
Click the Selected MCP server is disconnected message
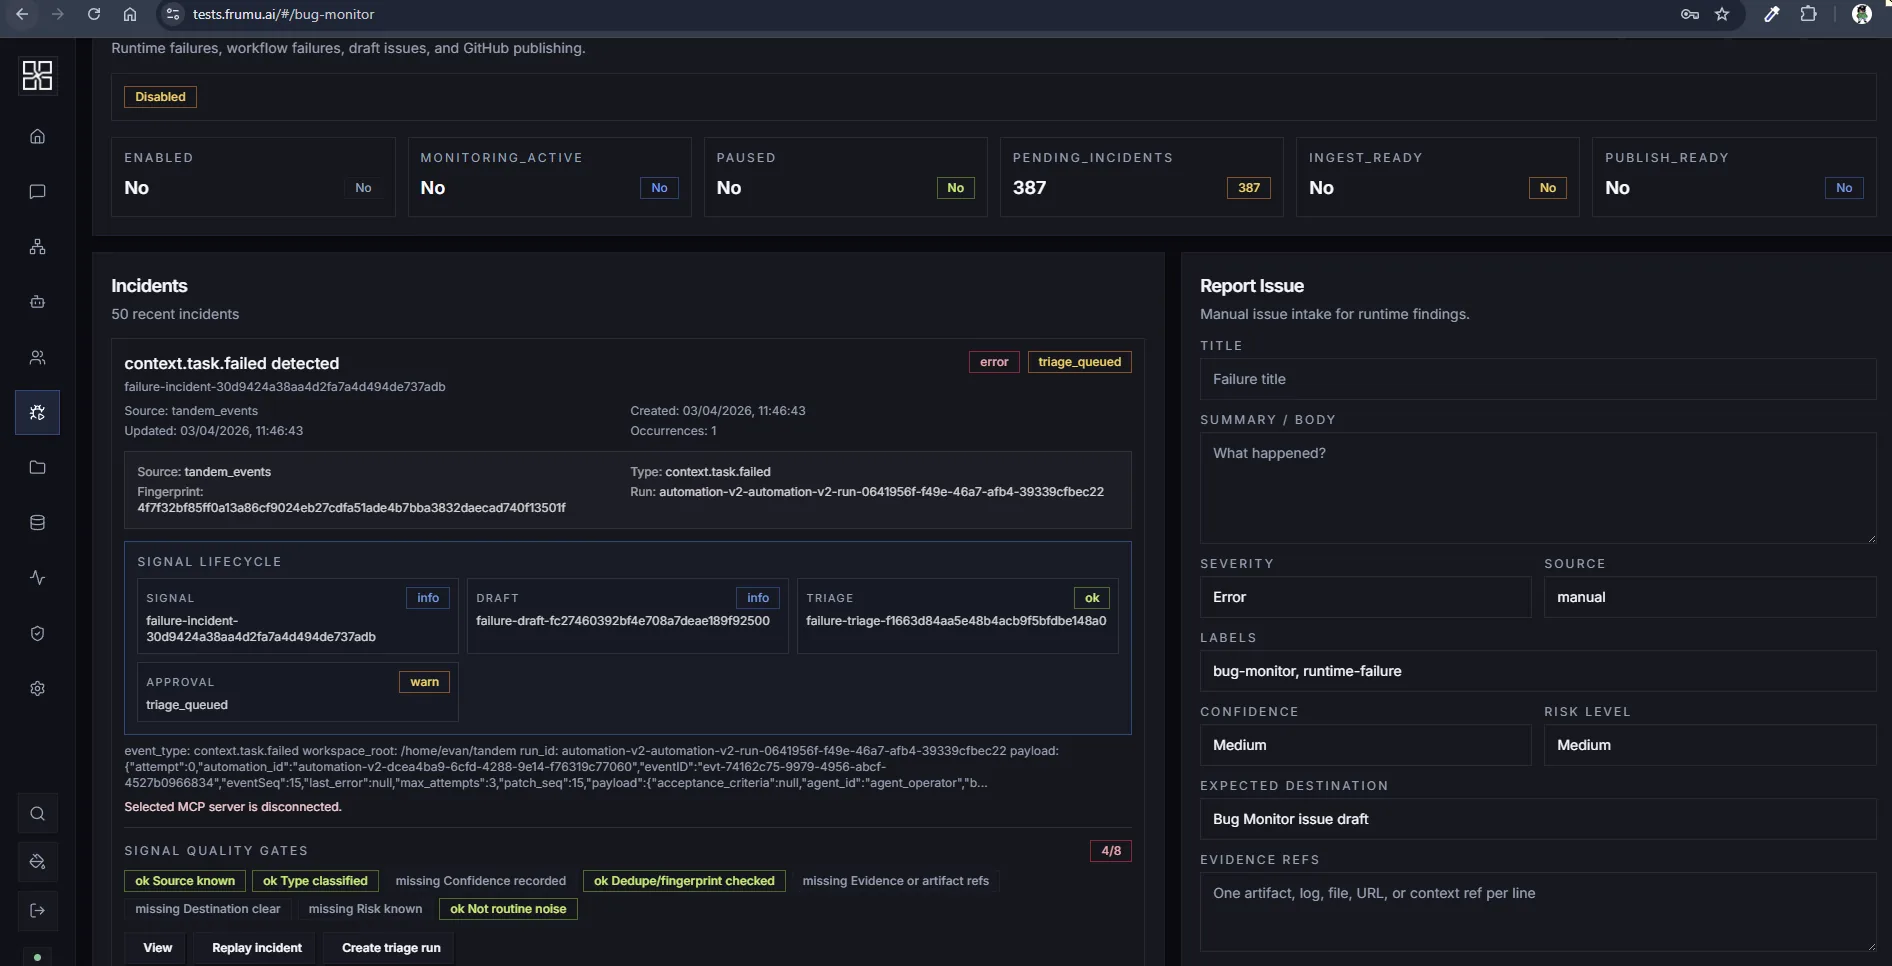(233, 807)
